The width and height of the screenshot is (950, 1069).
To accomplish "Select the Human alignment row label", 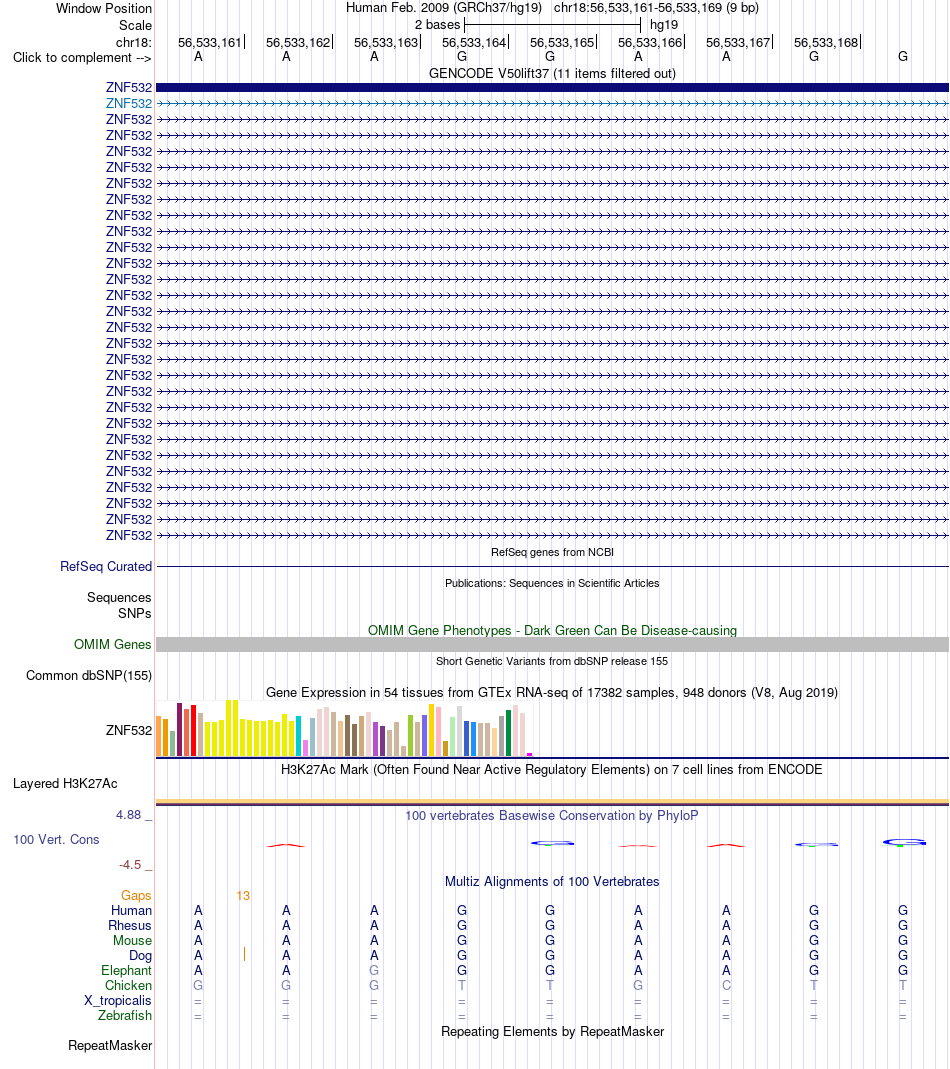I will (131, 911).
